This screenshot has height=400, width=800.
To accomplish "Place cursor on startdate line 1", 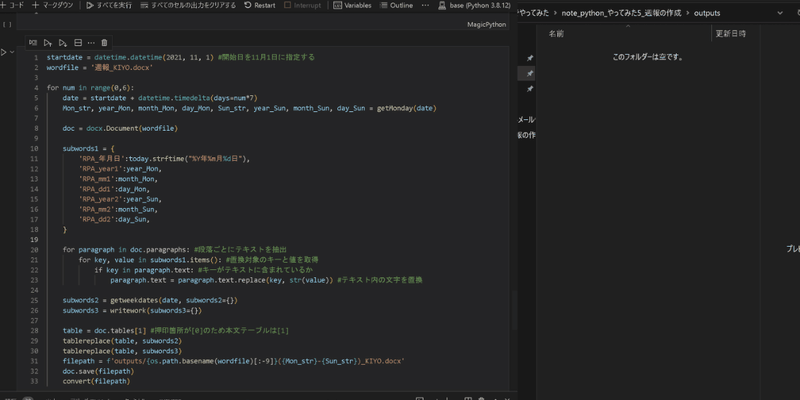I will point(181,57).
